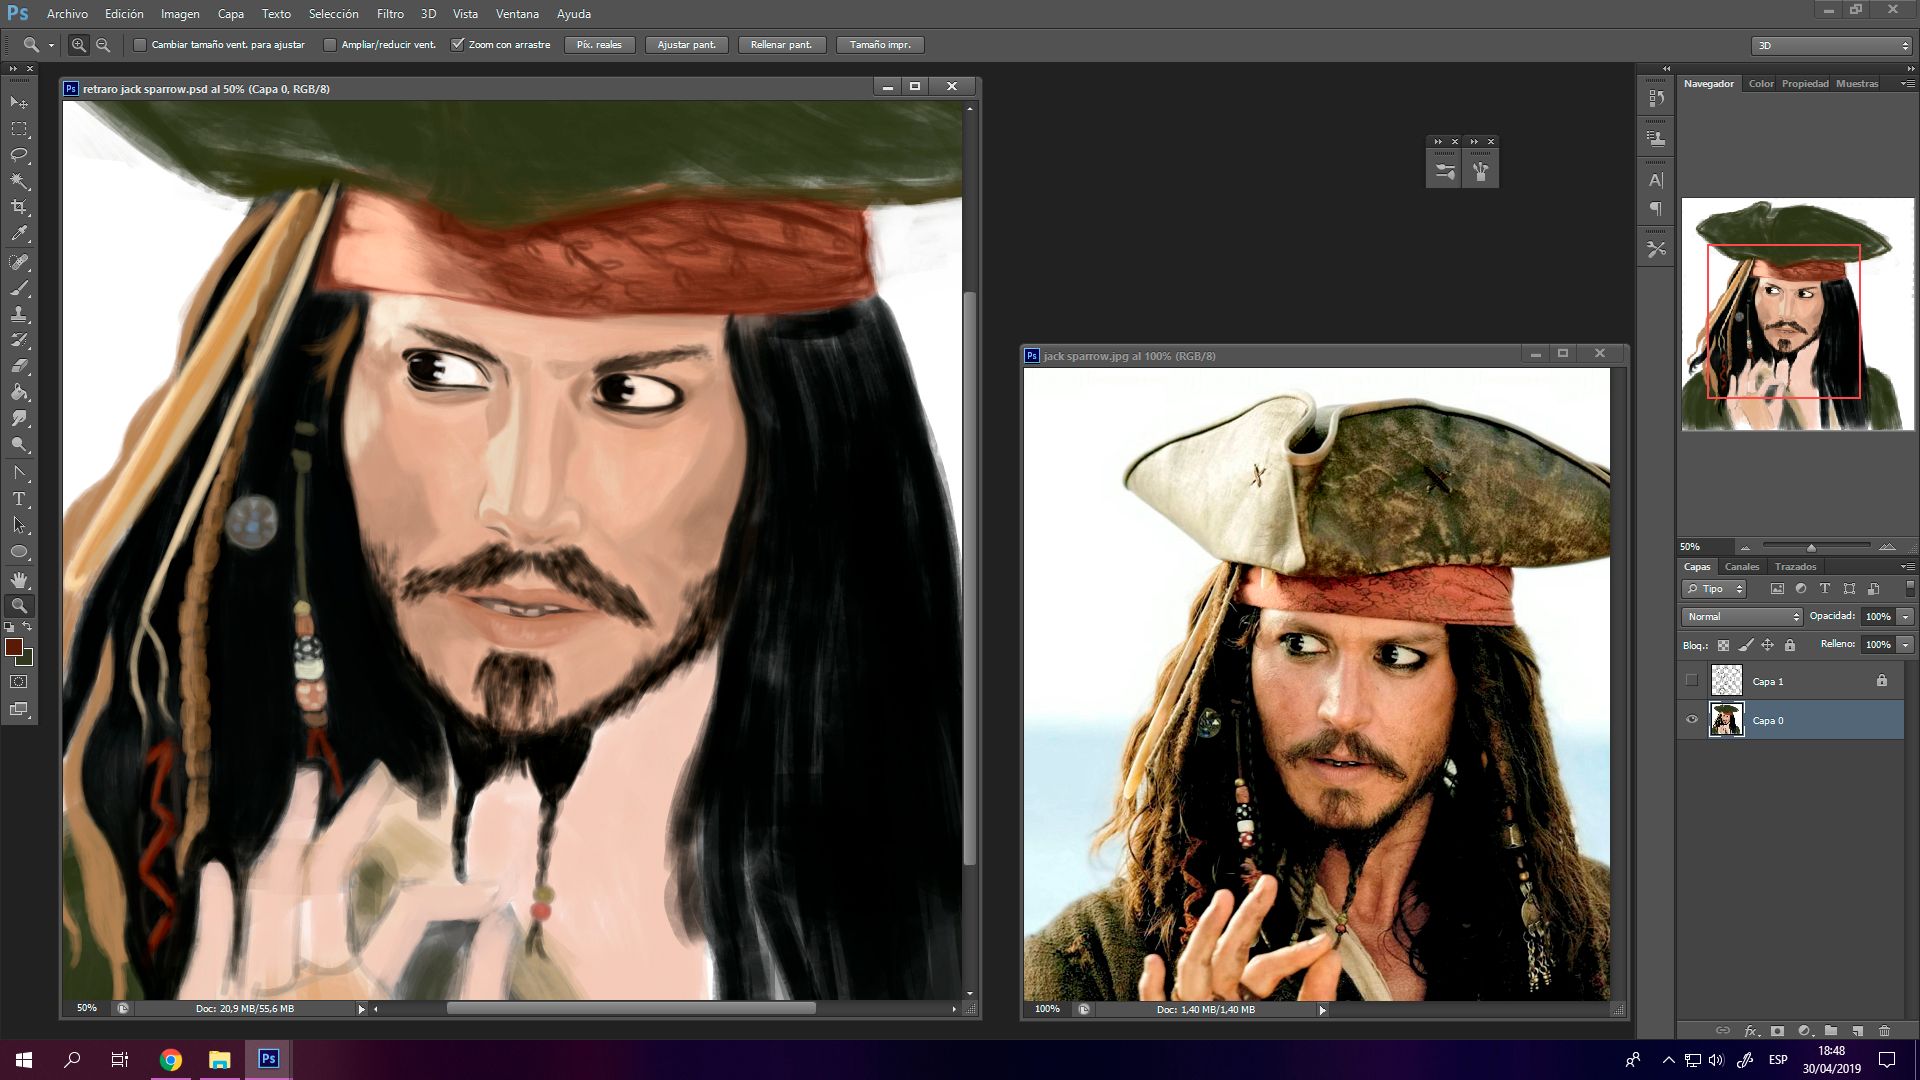
Task: Click the Ajustar pant. button
Action: coord(686,45)
